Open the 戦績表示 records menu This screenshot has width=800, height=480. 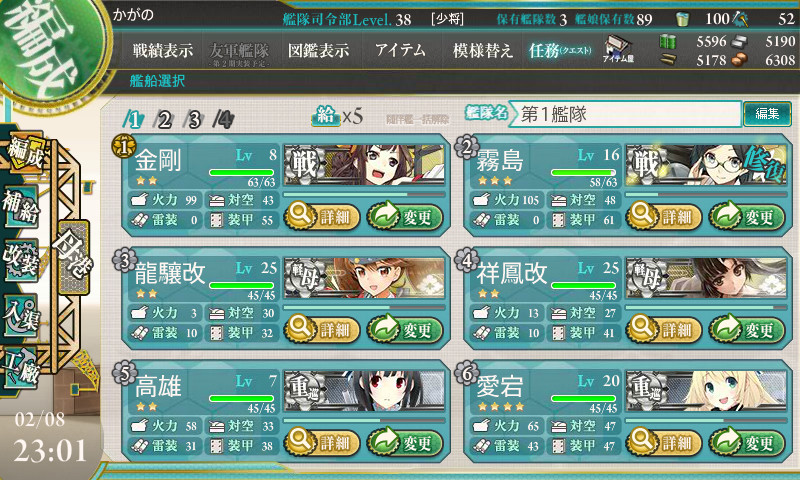tap(163, 50)
